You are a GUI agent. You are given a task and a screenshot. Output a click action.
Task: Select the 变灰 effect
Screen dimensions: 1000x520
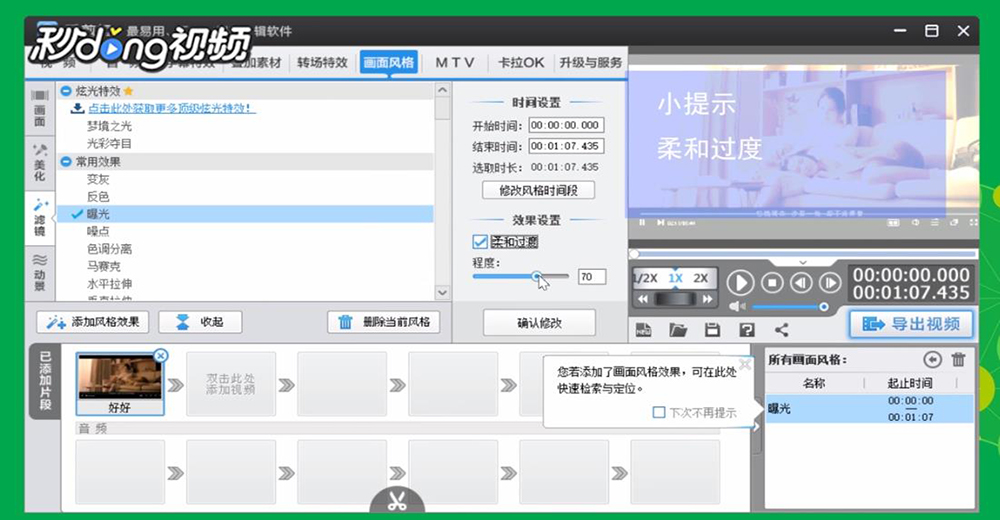coord(98,179)
